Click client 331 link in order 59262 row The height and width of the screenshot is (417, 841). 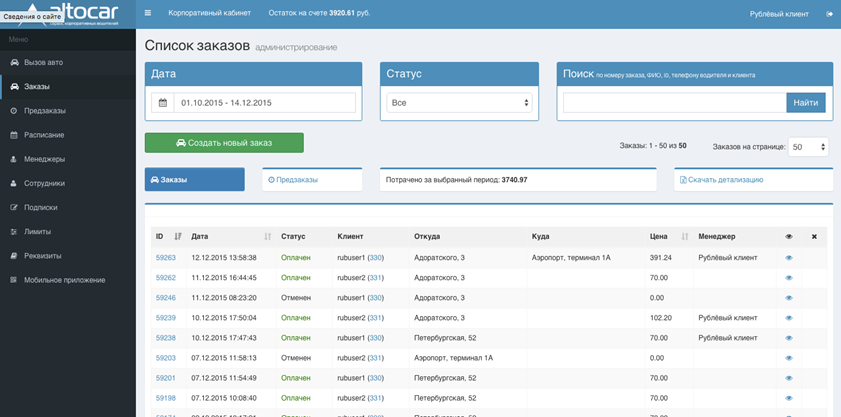375,278
